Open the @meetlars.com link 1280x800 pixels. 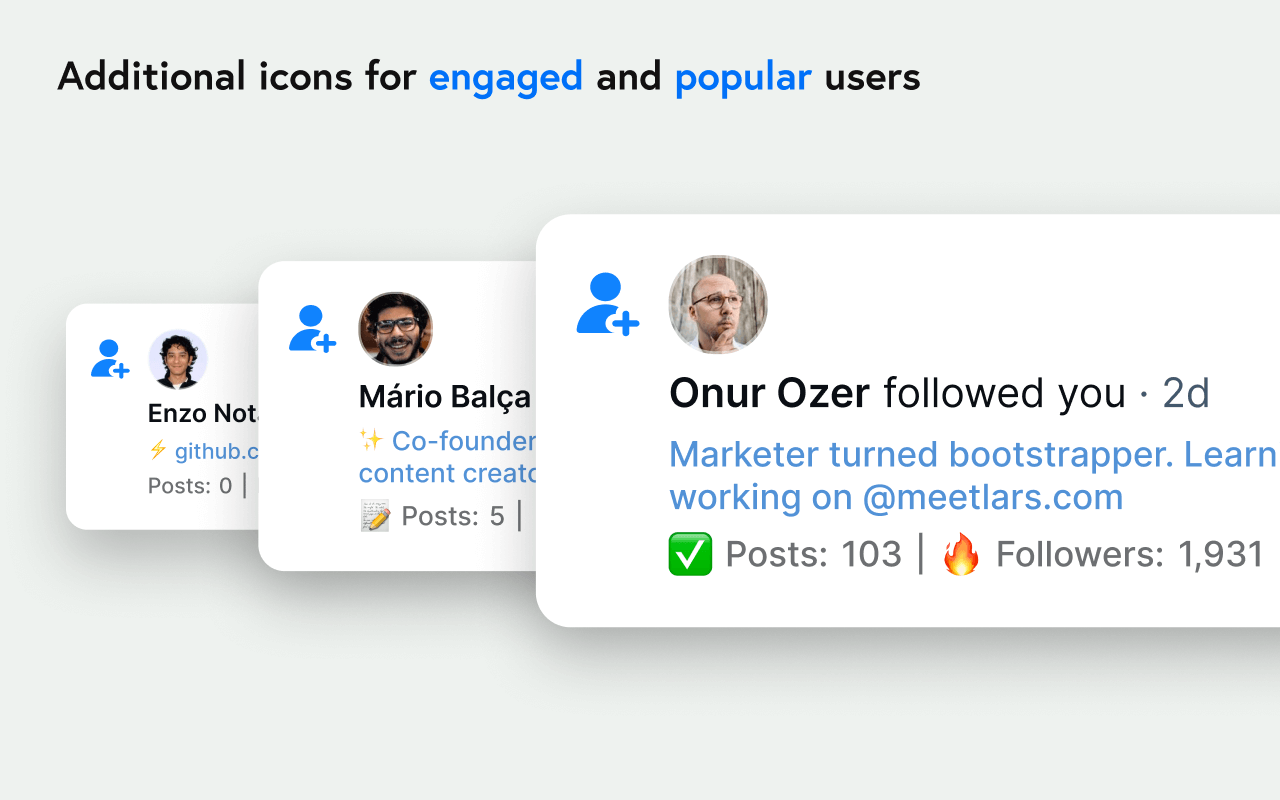[x=992, y=497]
